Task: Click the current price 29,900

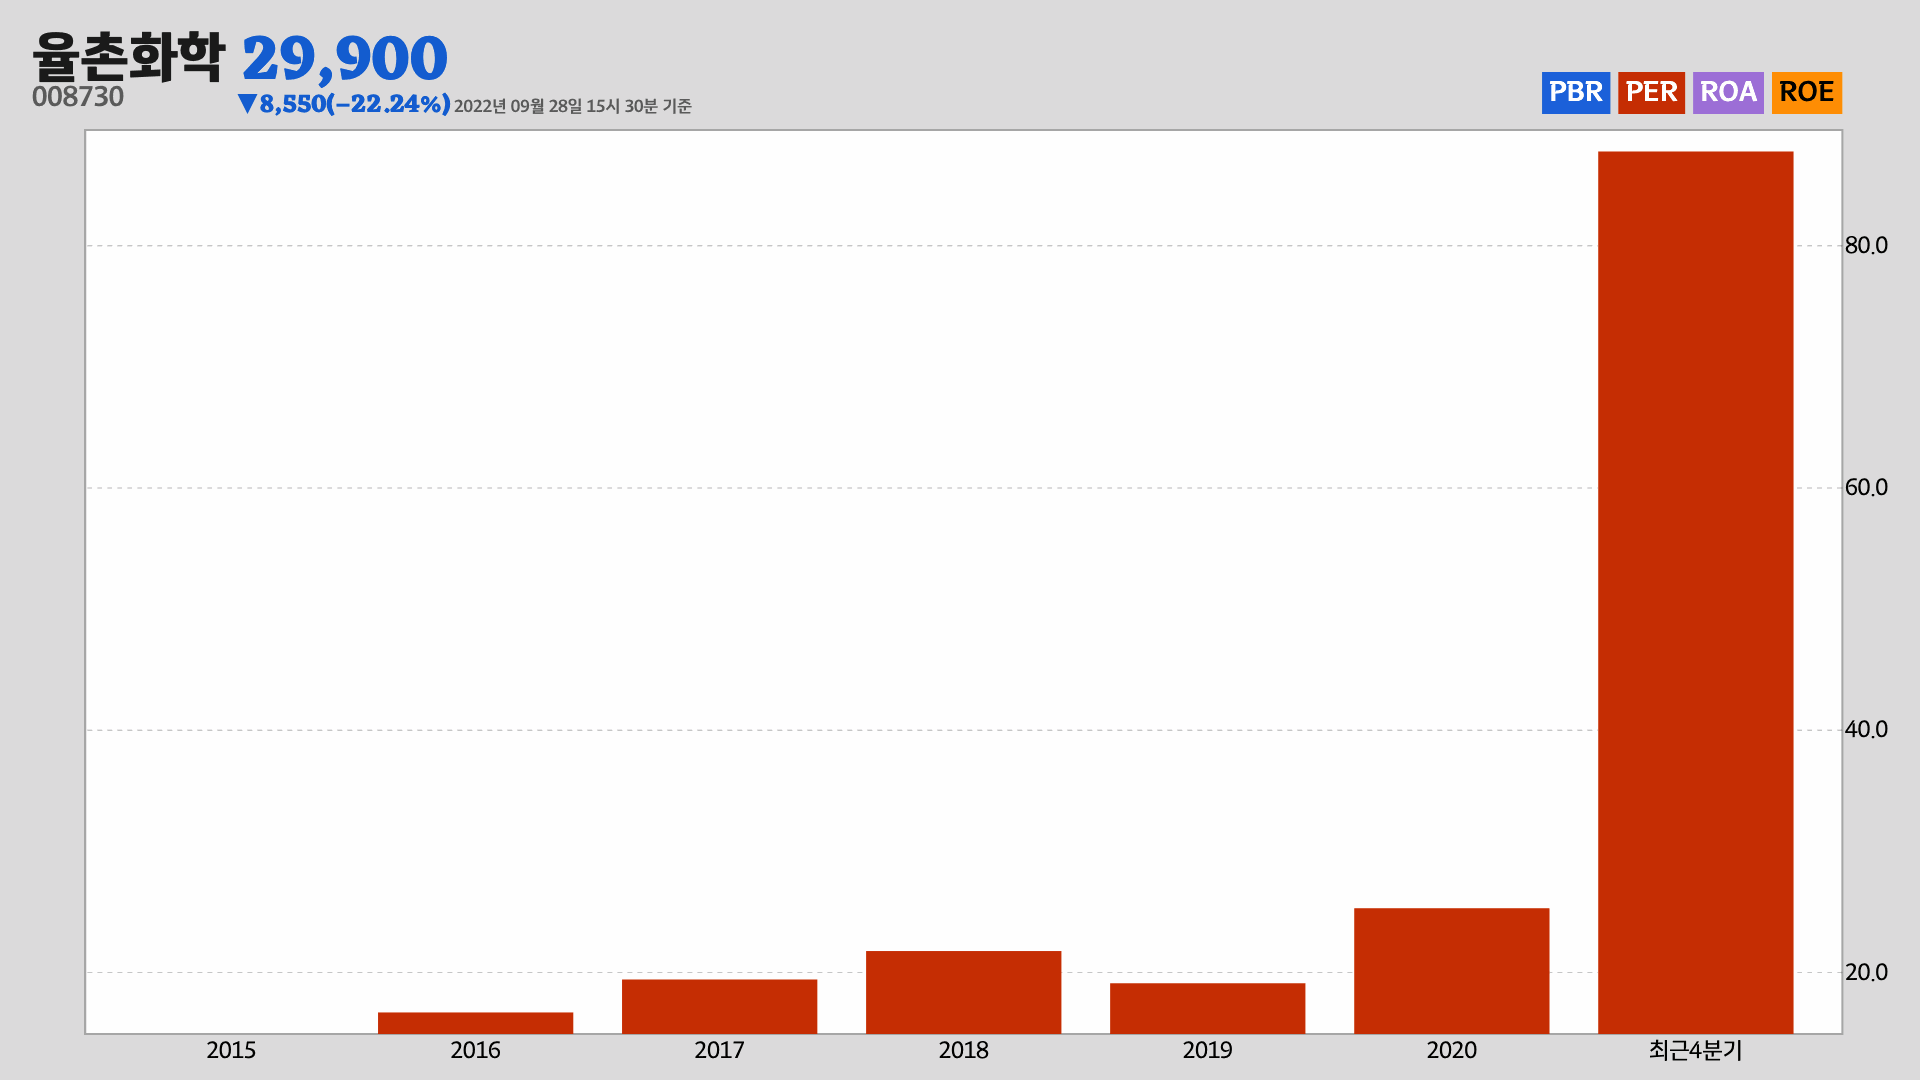Action: point(345,59)
